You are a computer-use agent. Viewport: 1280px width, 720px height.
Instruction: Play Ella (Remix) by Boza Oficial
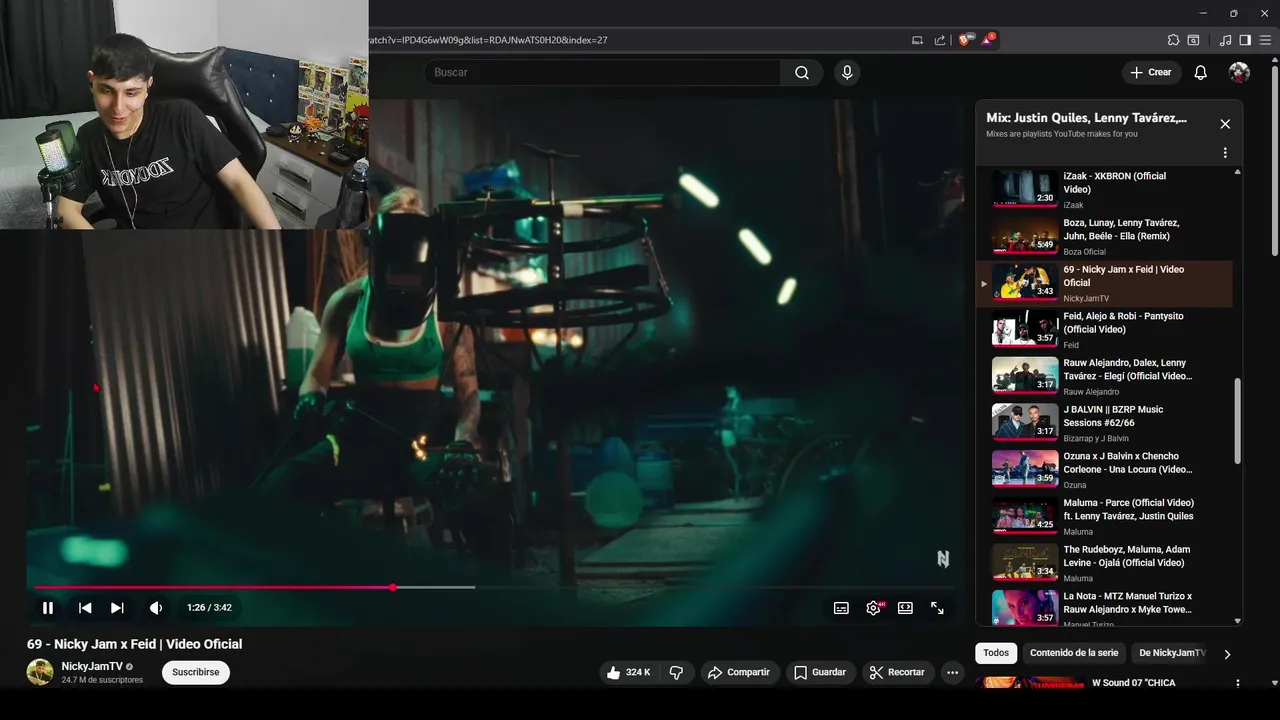pyautogui.click(x=1104, y=236)
